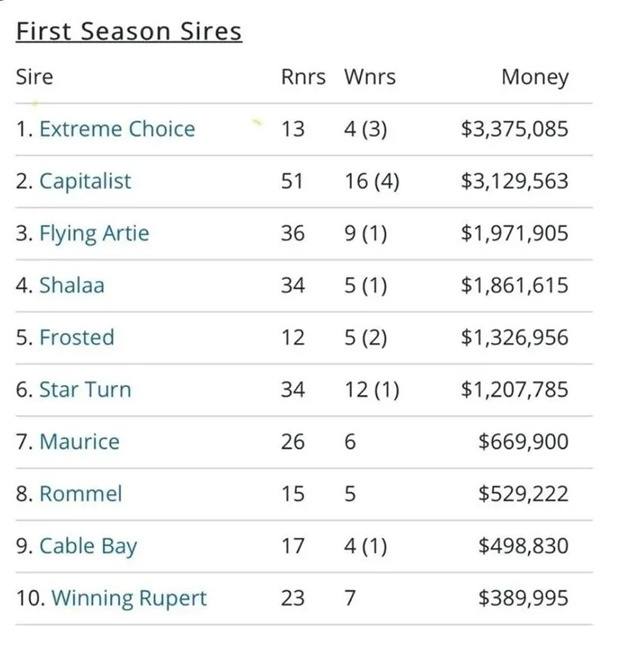Click the Rnrs column header
Image resolution: width=640 pixels, height=650 pixels.
[303, 77]
